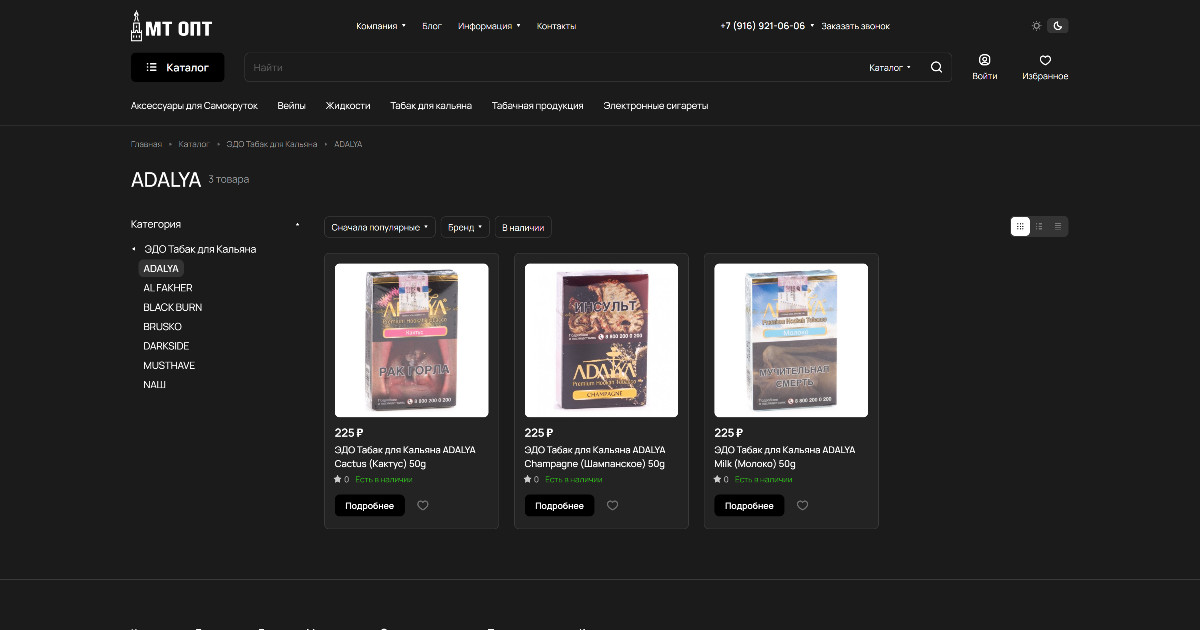Select DARKSIDE brand category

tap(166, 346)
